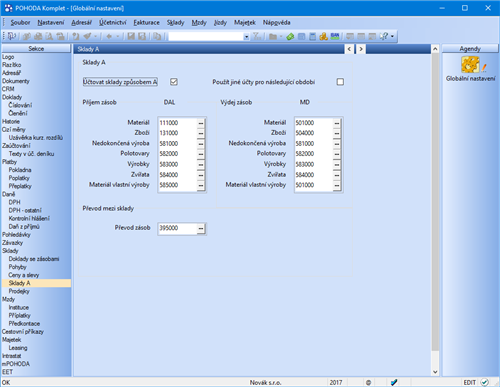Image resolution: width=500 pixels, height=387 pixels.
Task: Click the greyed copy documents icon
Action: click(157, 36)
